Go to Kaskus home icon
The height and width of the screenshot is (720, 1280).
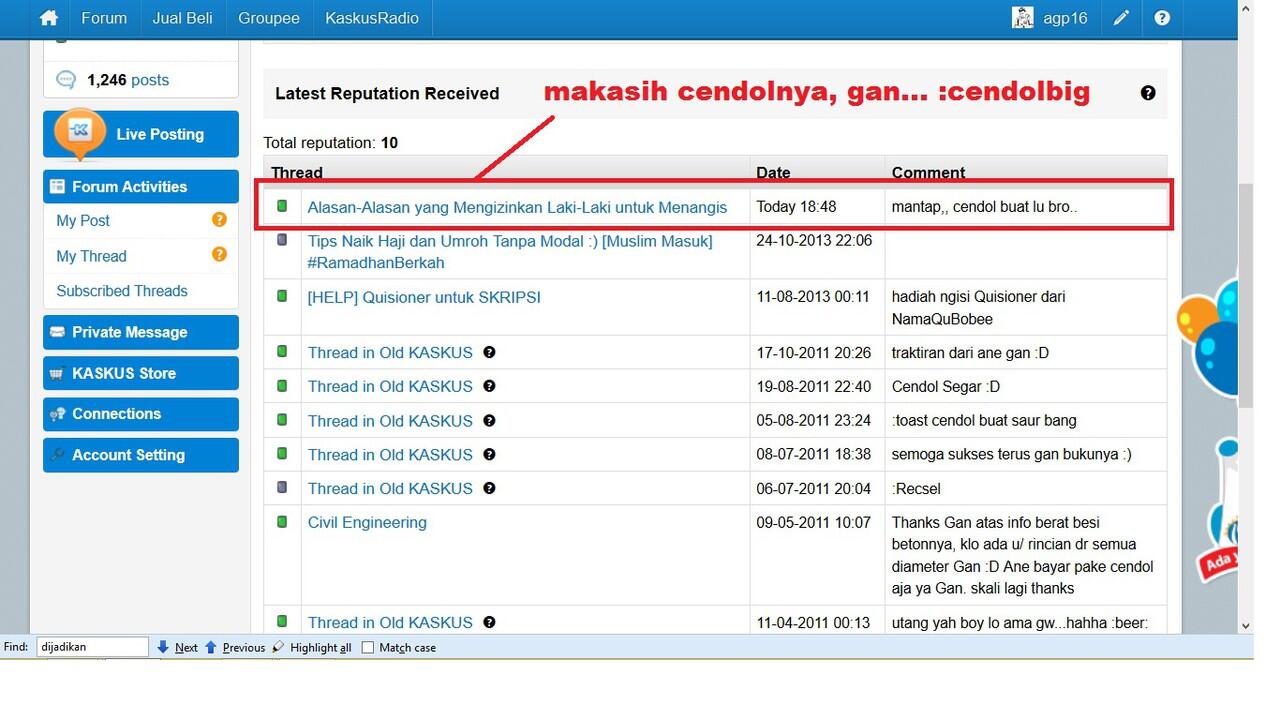[x=48, y=18]
